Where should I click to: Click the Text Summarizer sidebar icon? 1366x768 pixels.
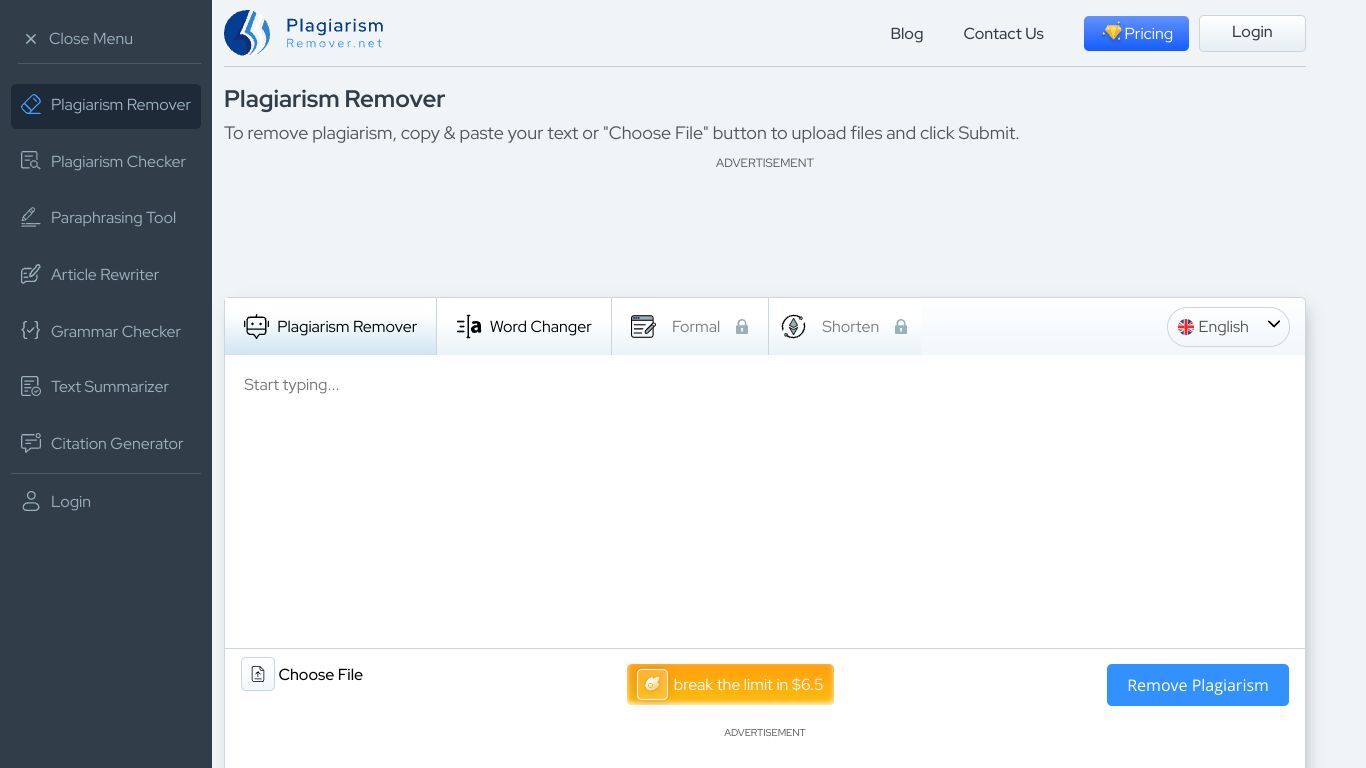pos(31,386)
